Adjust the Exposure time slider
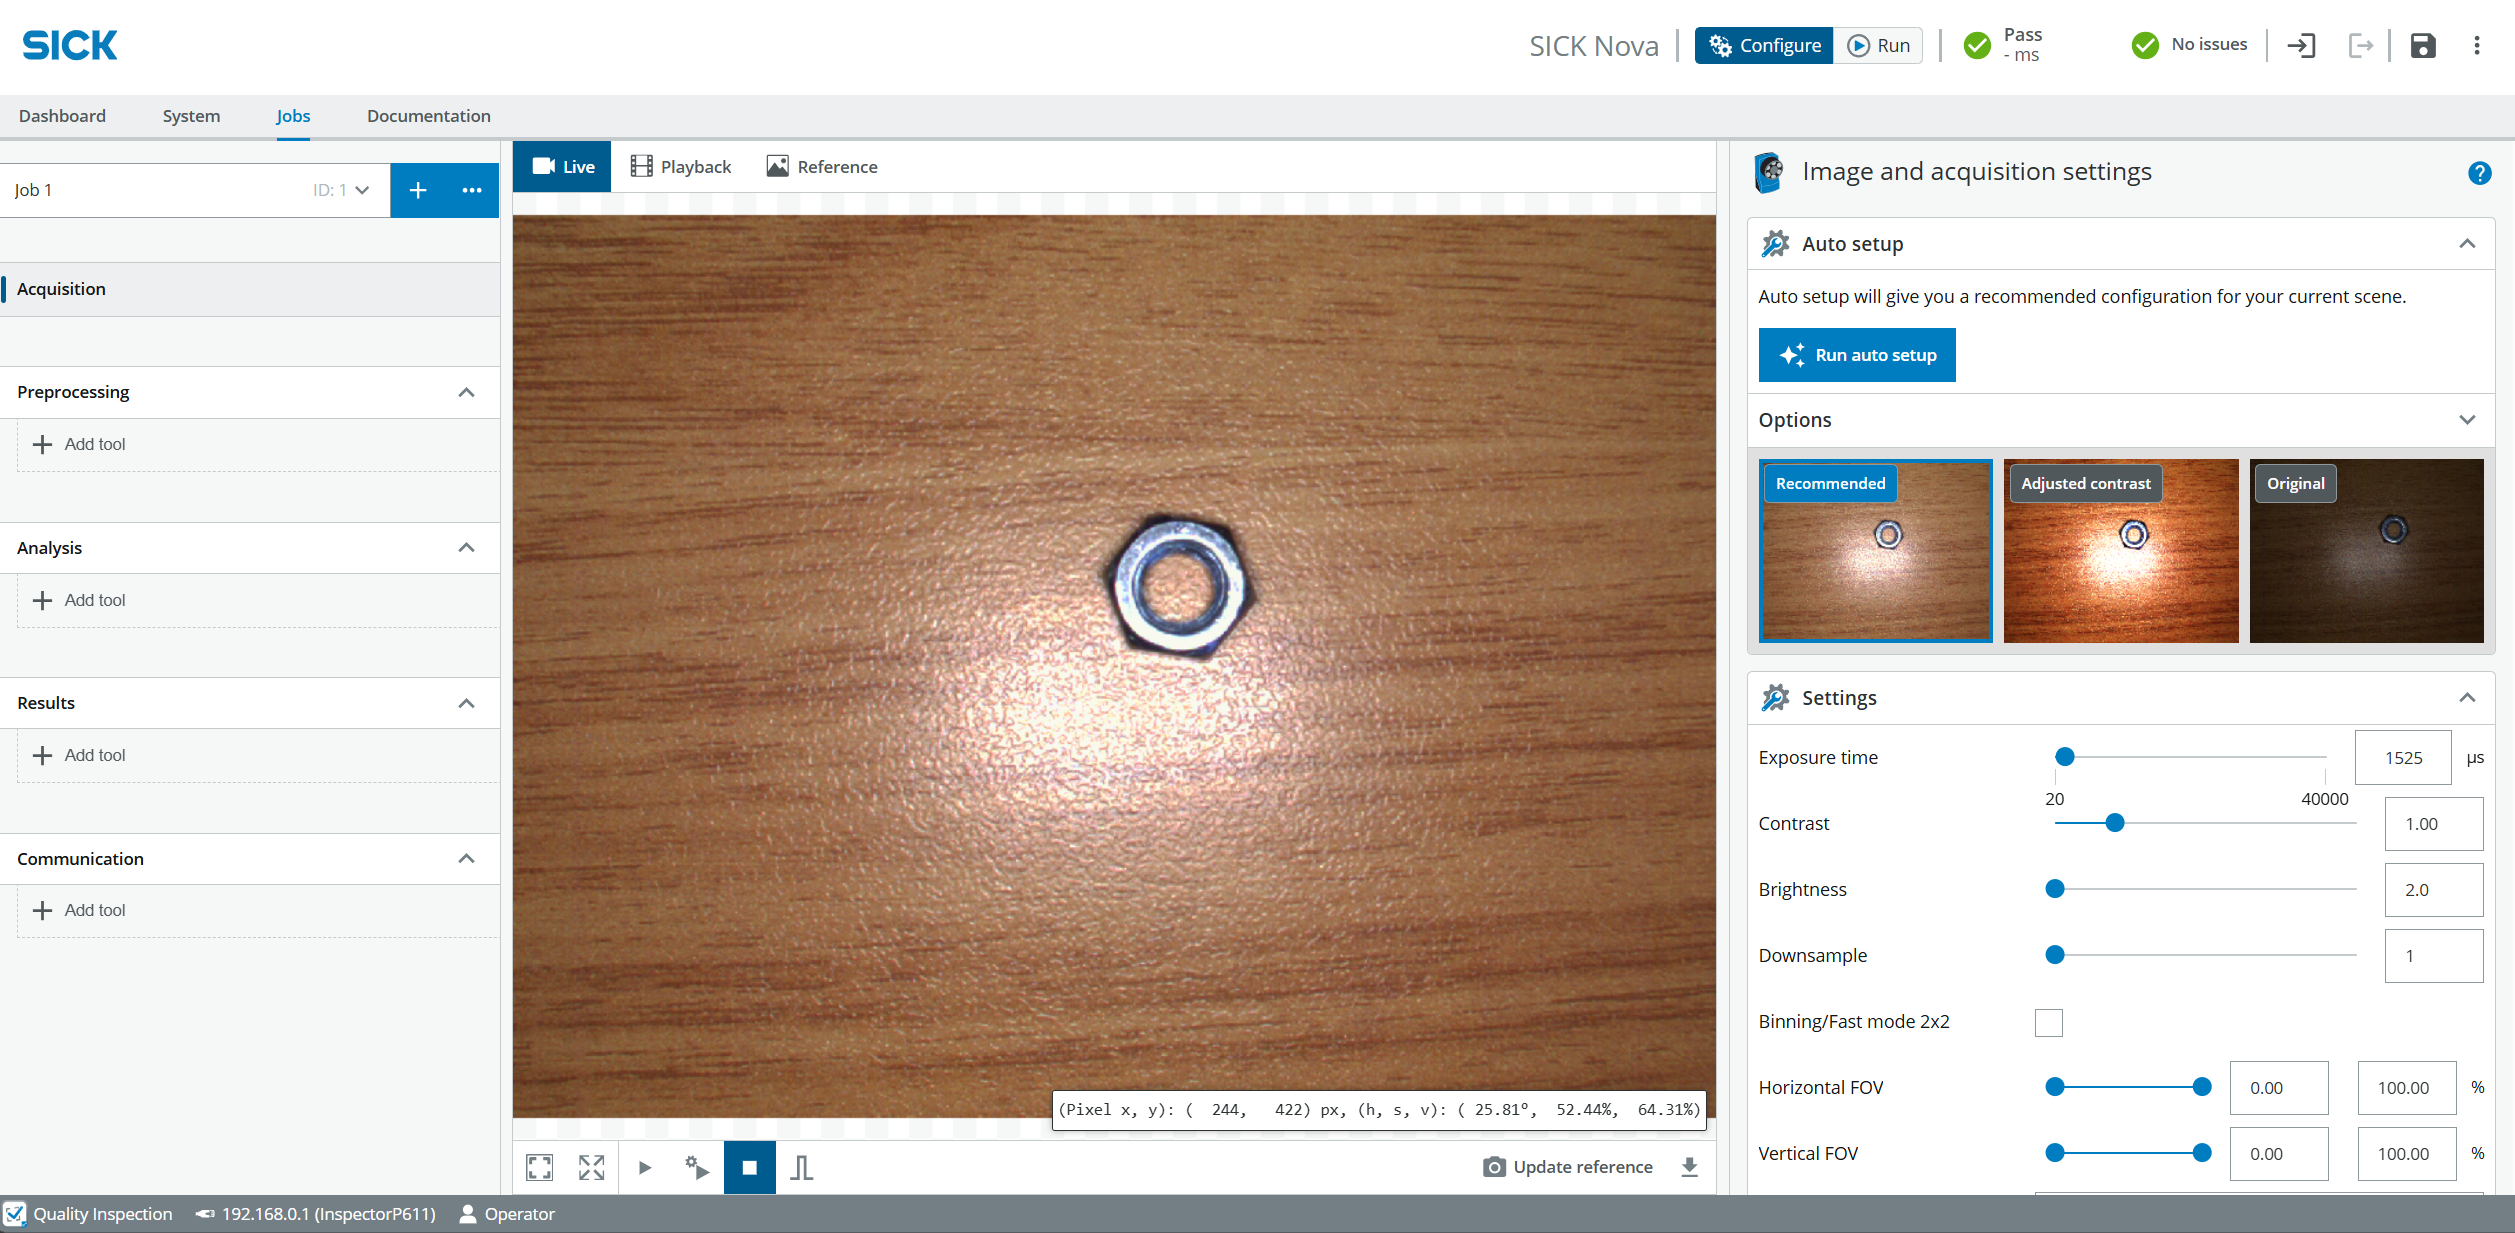2515x1233 pixels. point(2065,757)
